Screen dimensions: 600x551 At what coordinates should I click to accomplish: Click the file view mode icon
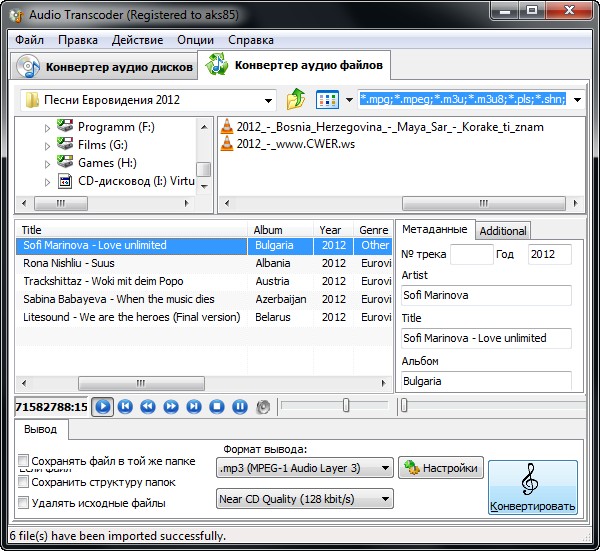[x=327, y=100]
